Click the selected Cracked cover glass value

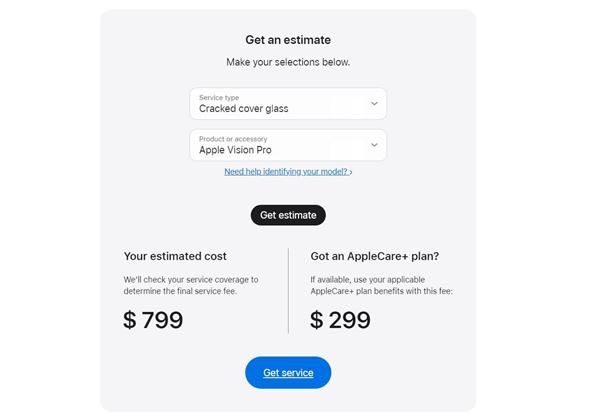[x=243, y=109]
